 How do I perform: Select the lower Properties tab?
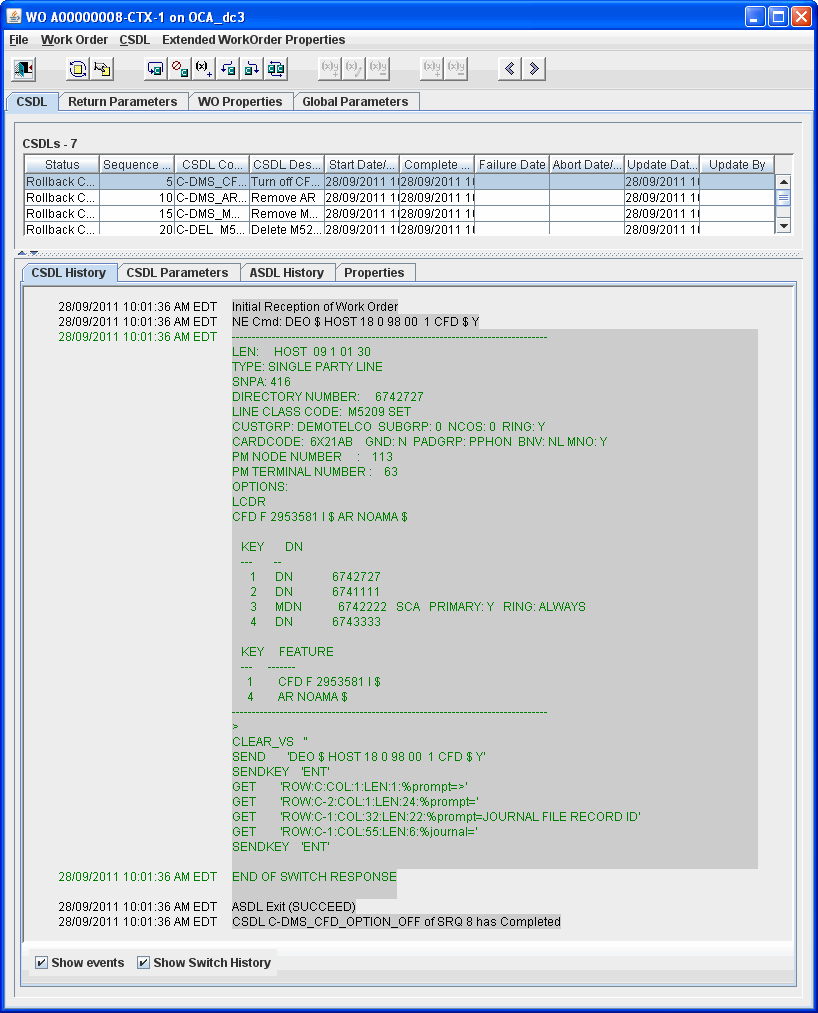point(374,273)
